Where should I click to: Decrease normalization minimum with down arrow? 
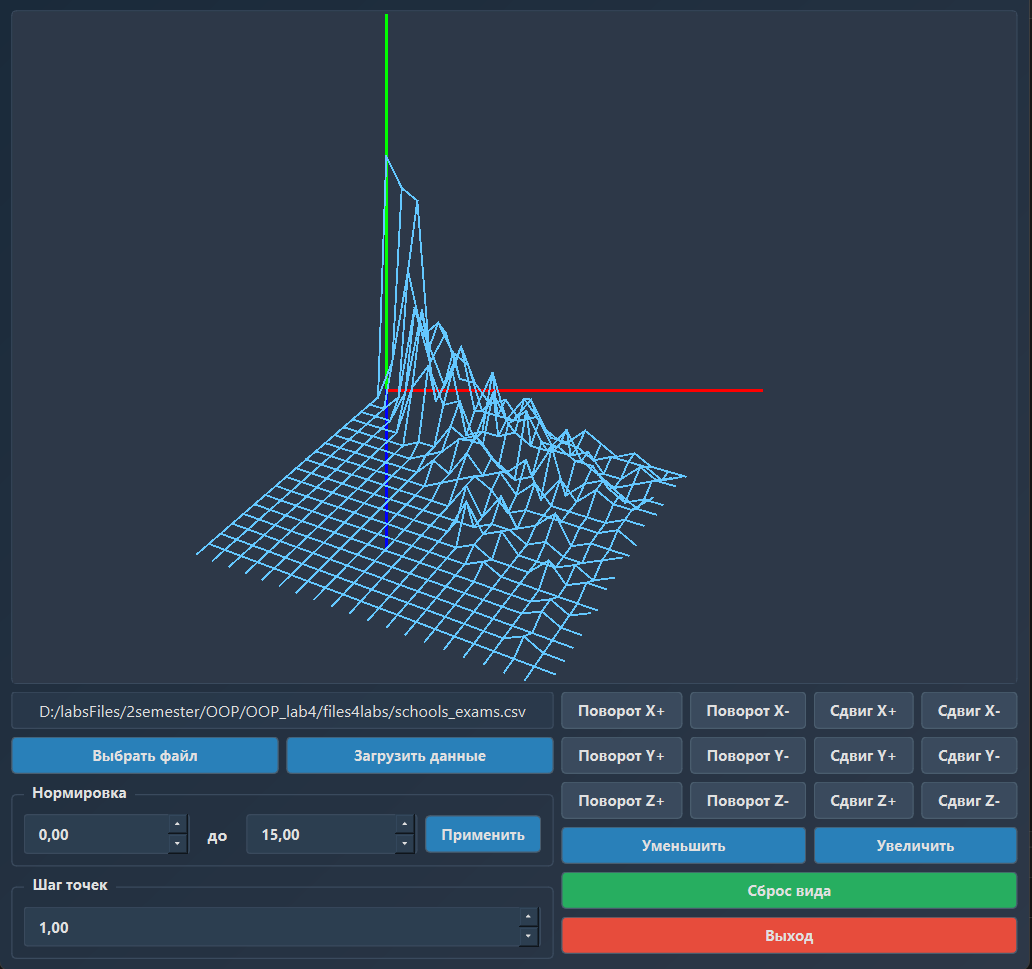(x=178, y=844)
